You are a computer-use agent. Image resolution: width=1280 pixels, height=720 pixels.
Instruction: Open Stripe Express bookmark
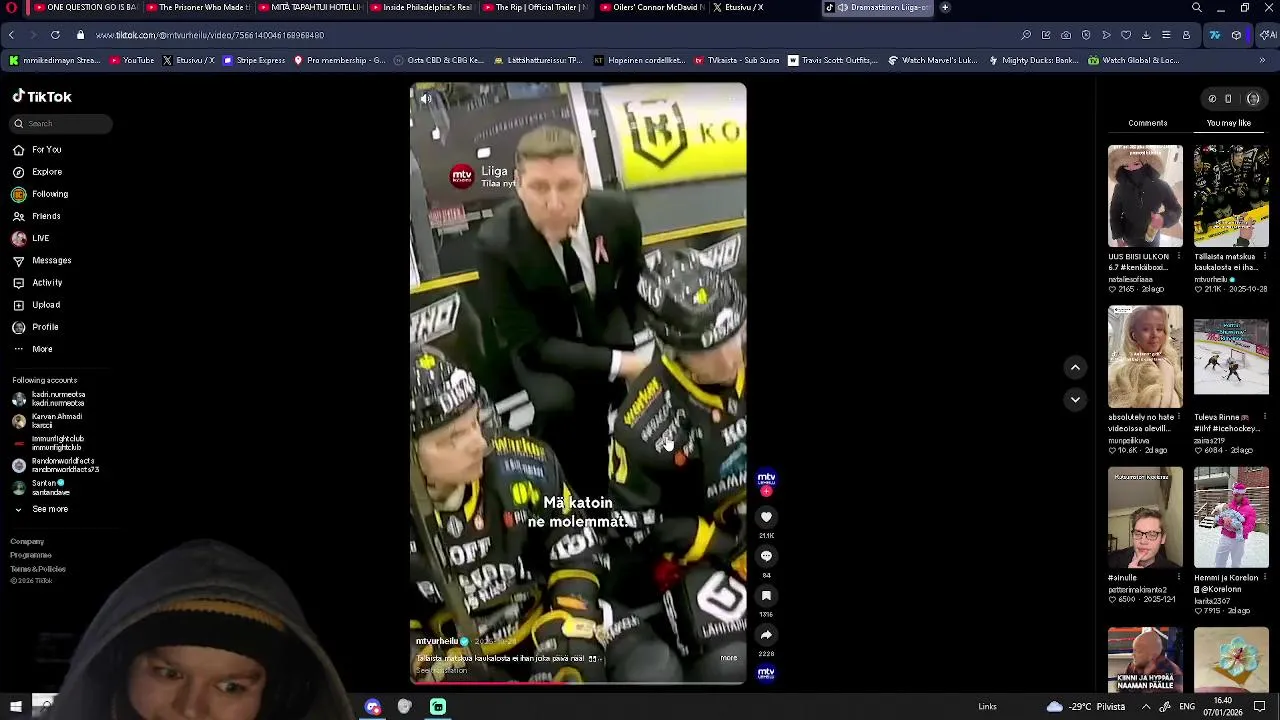(254, 60)
